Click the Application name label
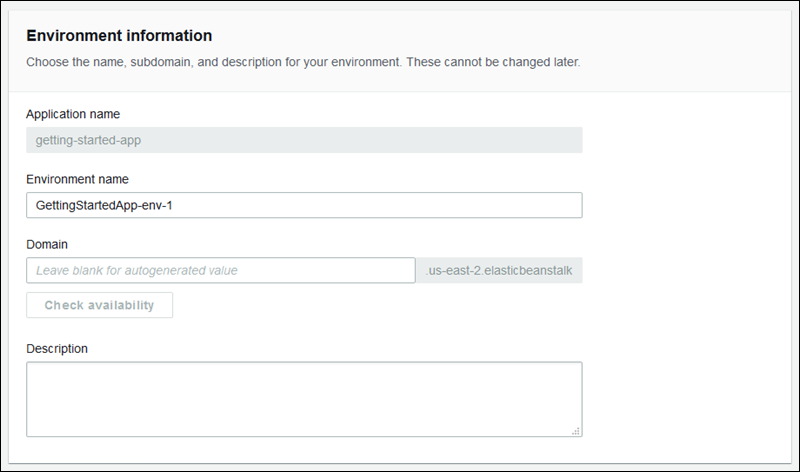This screenshot has height=472, width=800. pyautogui.click(x=73, y=114)
